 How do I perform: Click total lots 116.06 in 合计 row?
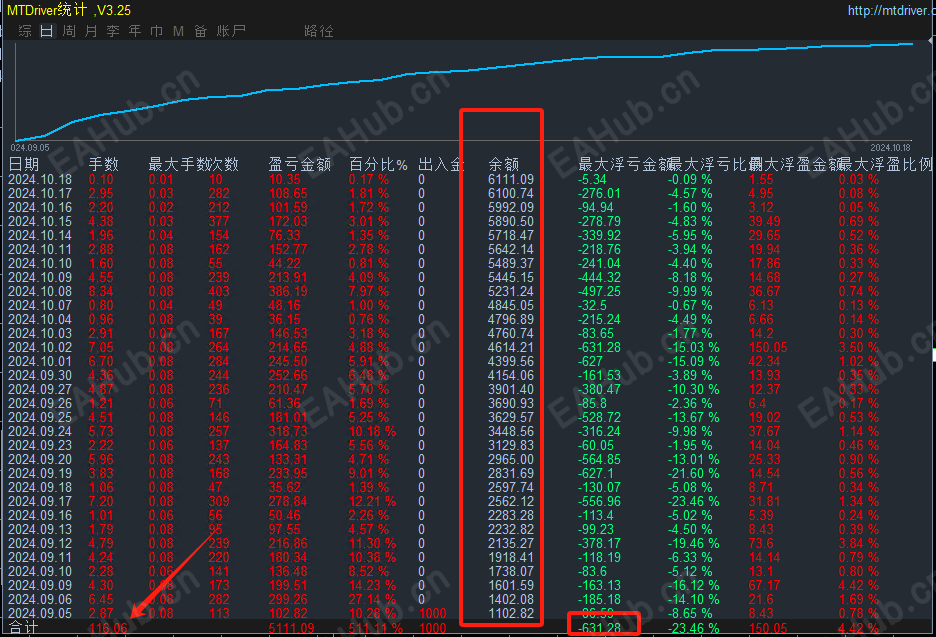(x=108, y=628)
